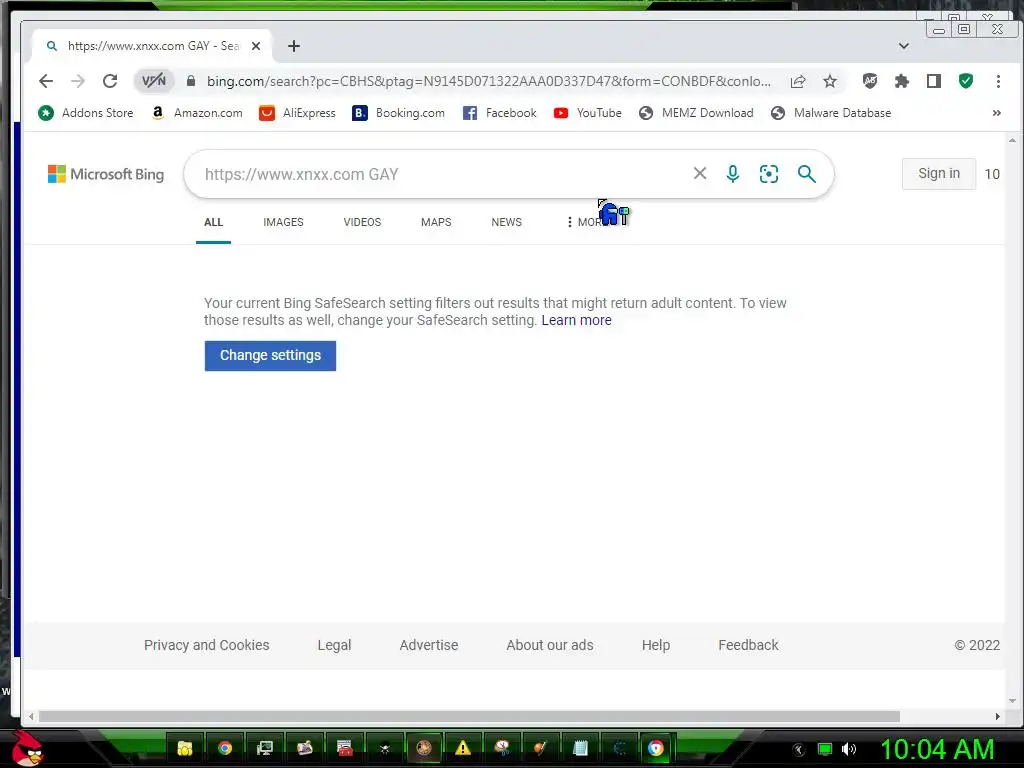Open the ad blocker extension icon
The width and height of the screenshot is (1024, 768).
click(x=869, y=81)
